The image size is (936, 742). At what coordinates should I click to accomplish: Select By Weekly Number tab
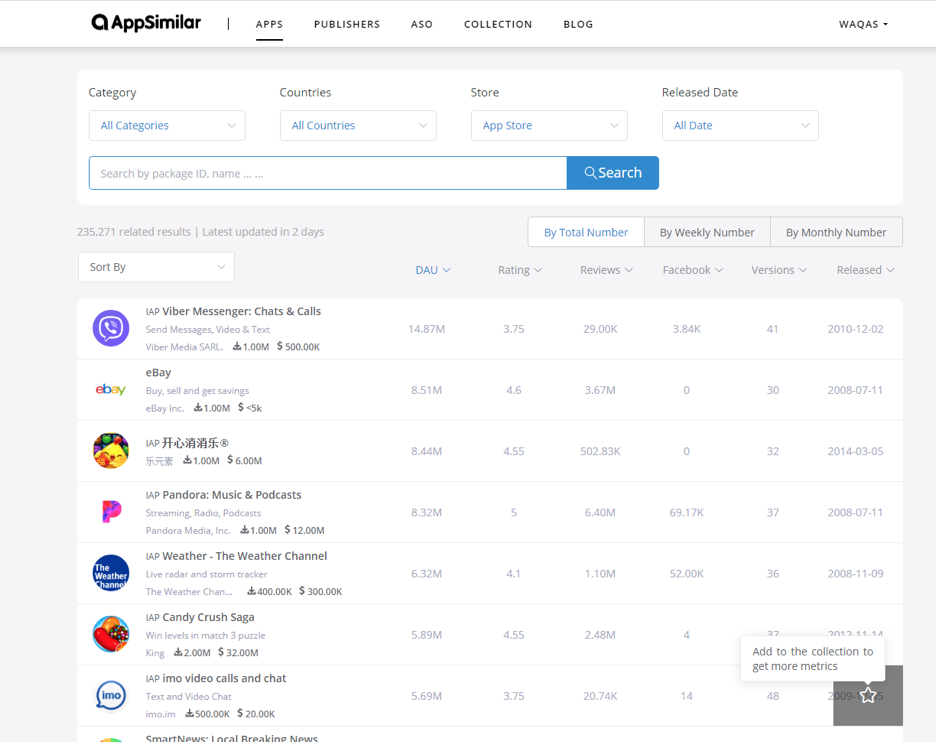click(707, 232)
